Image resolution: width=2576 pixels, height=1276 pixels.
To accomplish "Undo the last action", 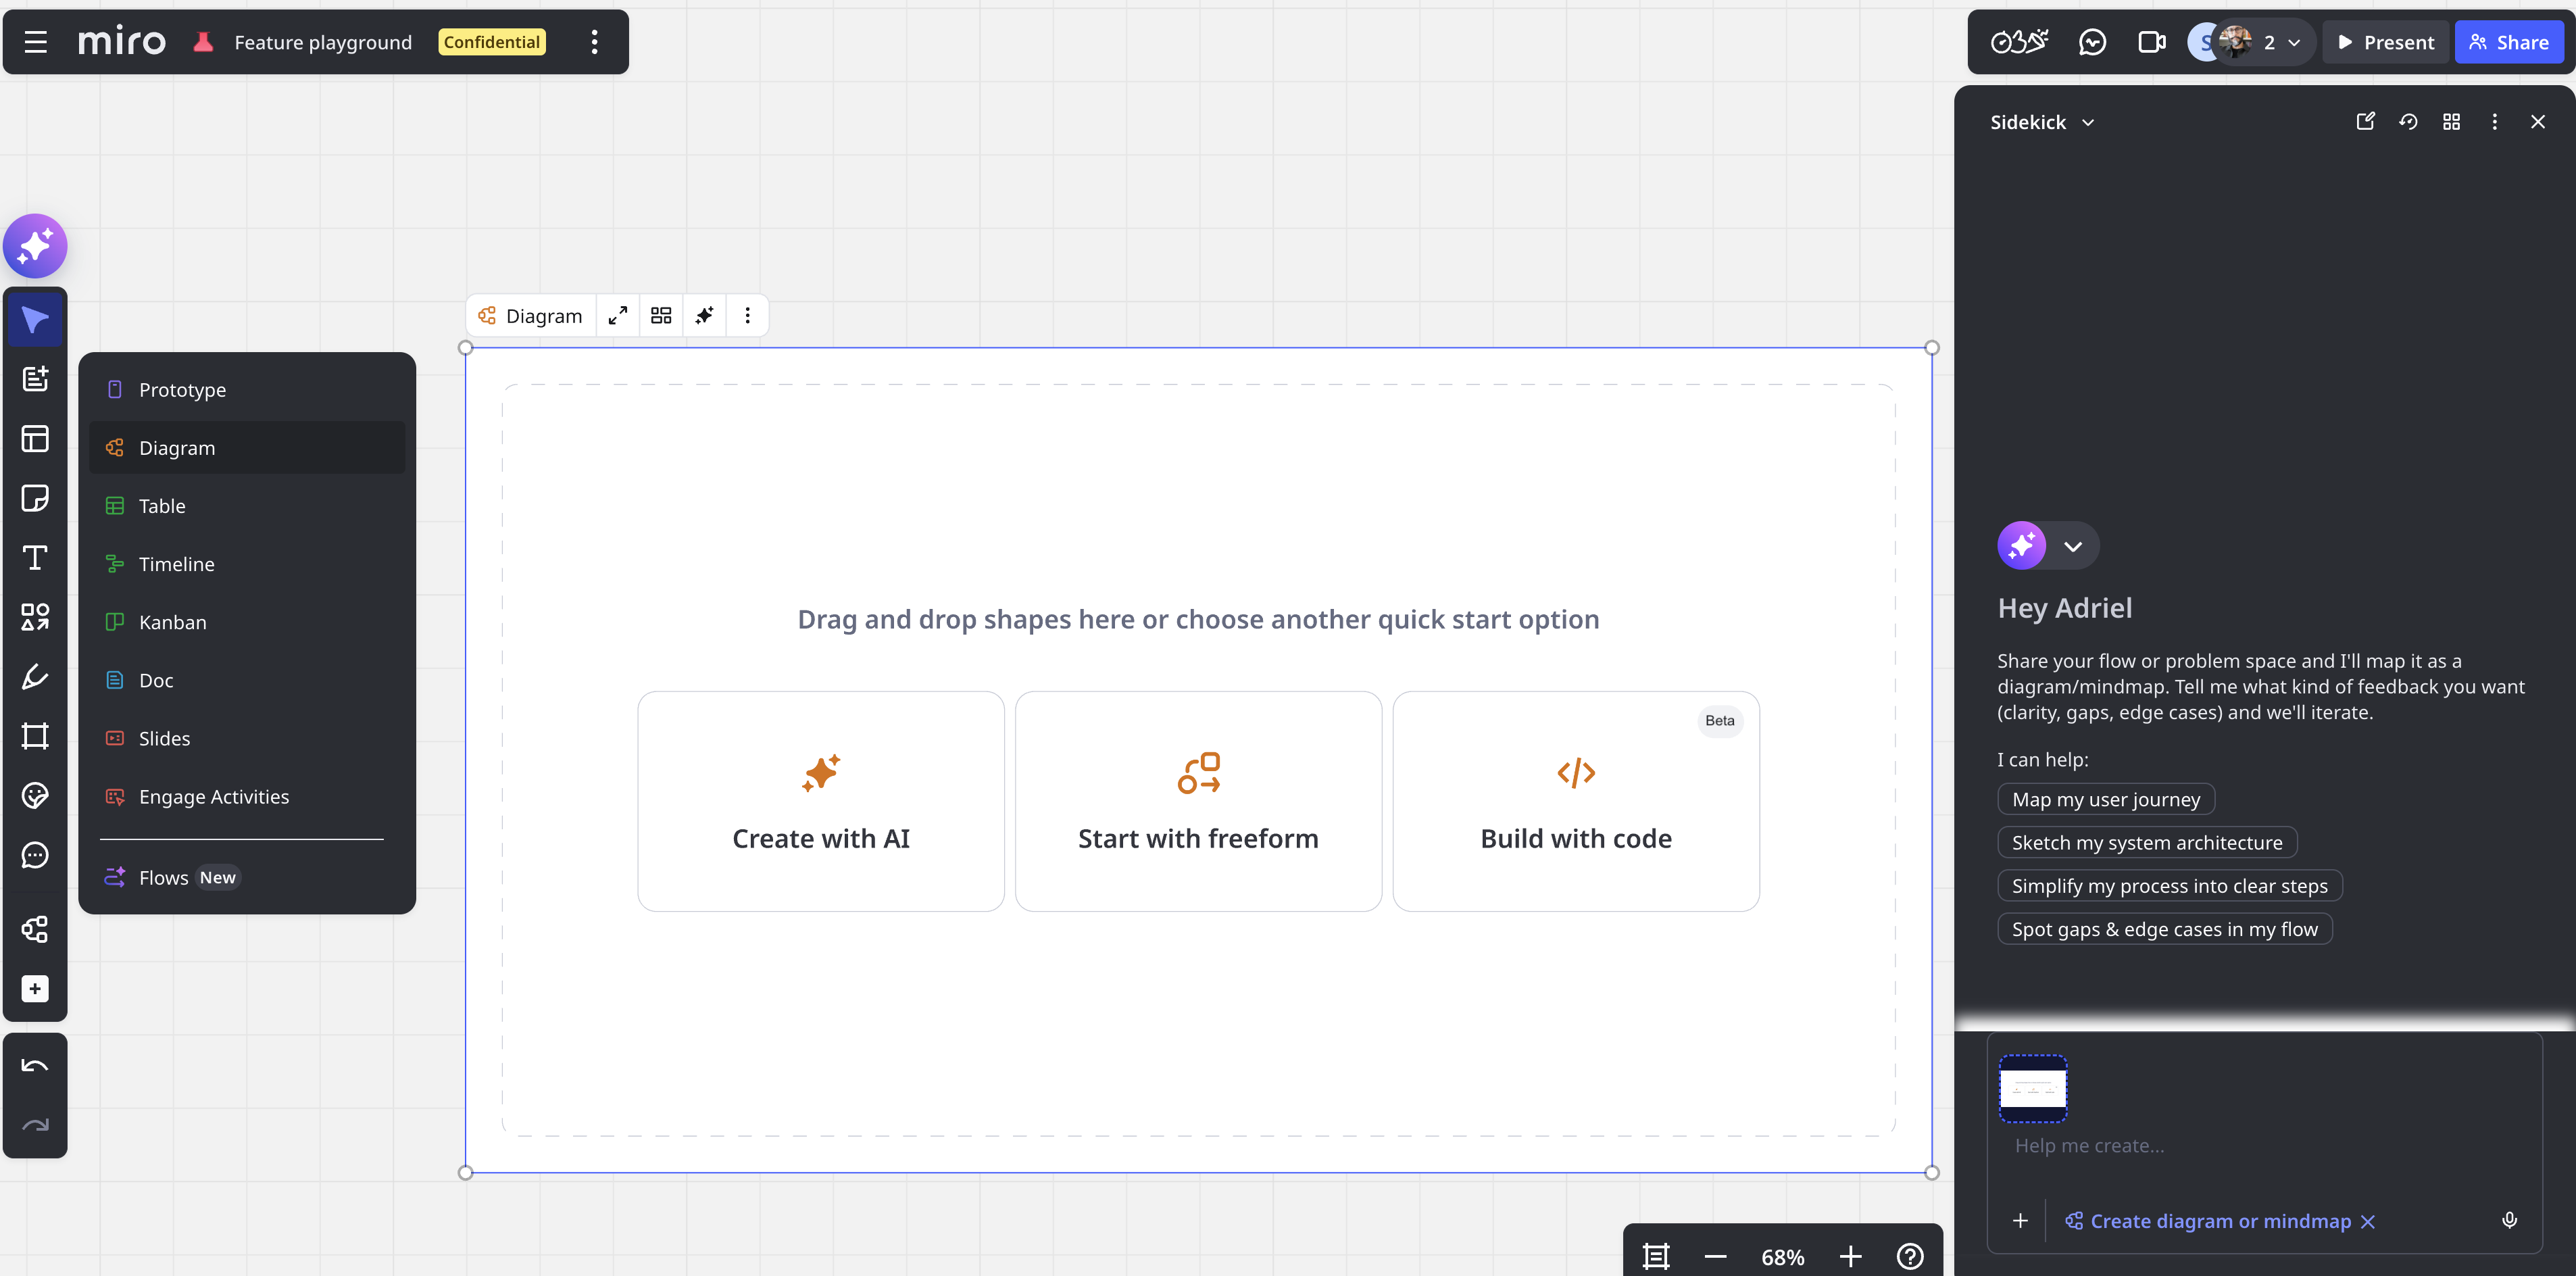I will (x=35, y=1066).
